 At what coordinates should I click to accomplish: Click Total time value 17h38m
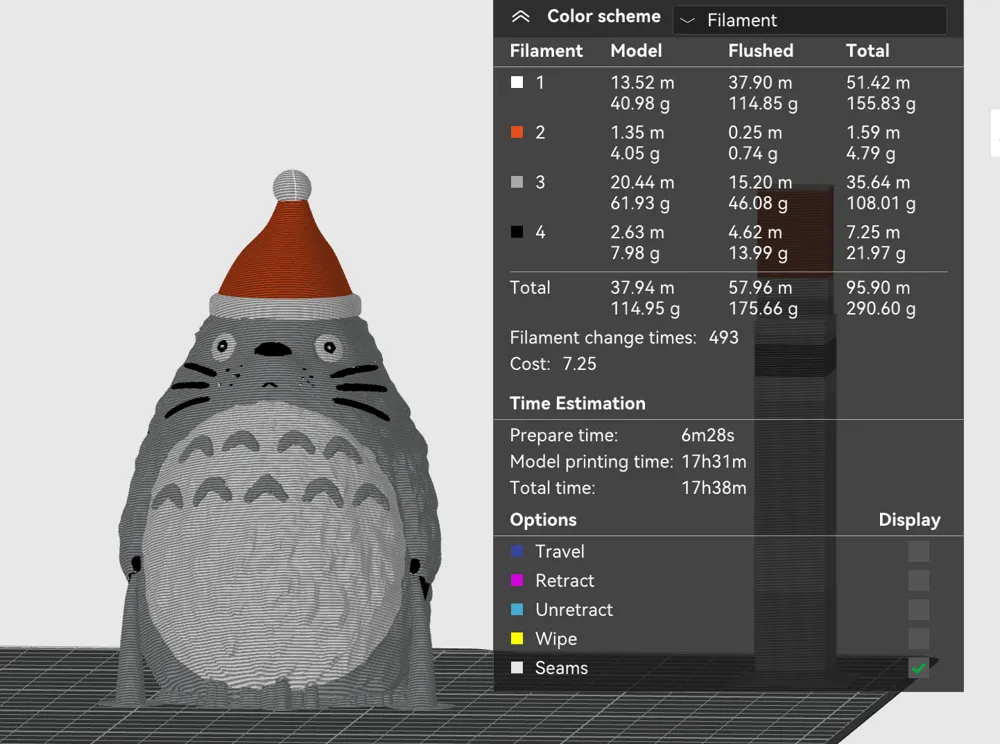pos(714,488)
